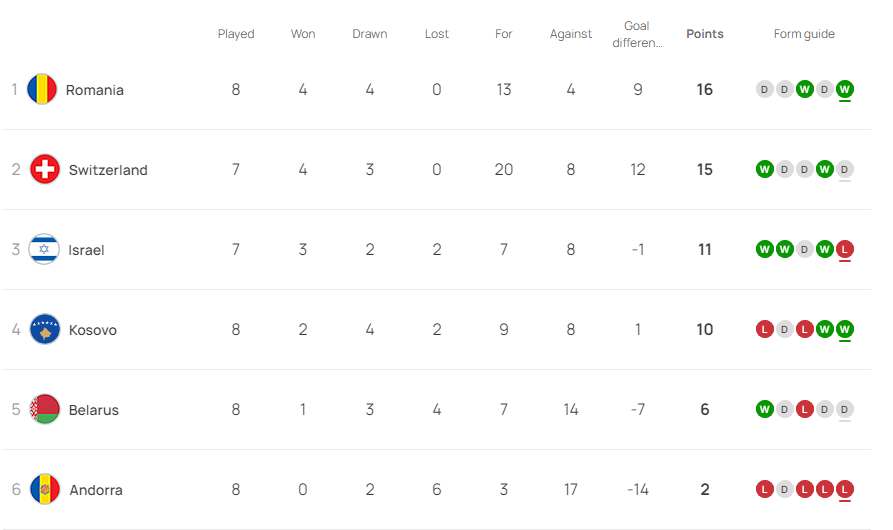Select Kosovo's latest underlined win badge
893x530 pixels.
tap(845, 330)
